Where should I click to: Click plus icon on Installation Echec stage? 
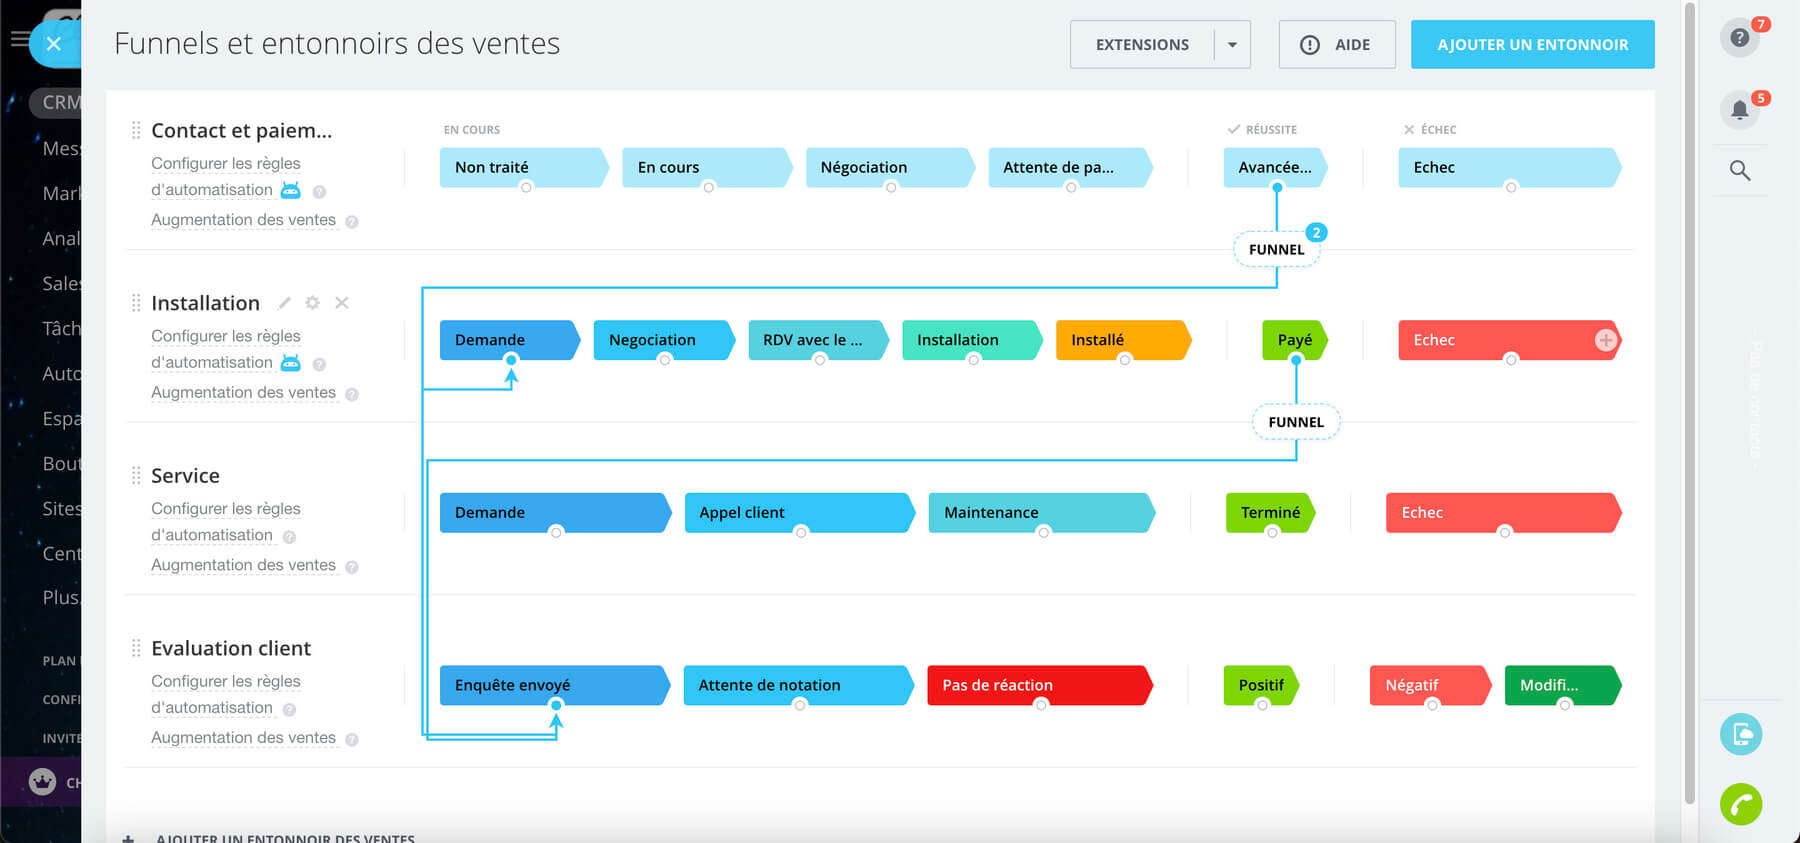[1605, 340]
